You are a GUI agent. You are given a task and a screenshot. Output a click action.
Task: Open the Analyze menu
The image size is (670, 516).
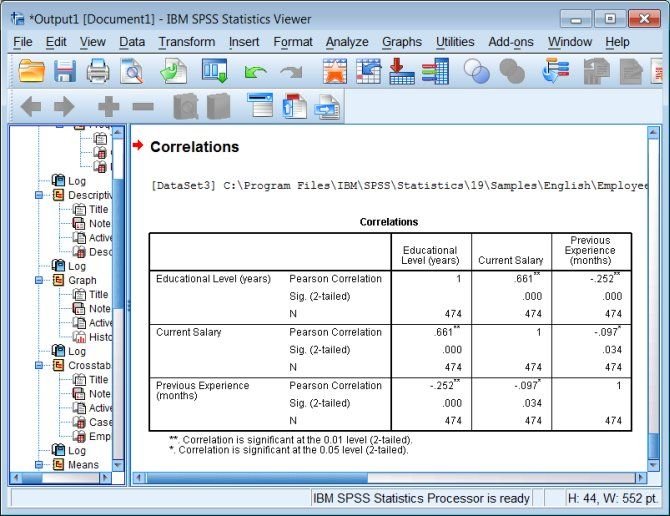[x=347, y=42]
